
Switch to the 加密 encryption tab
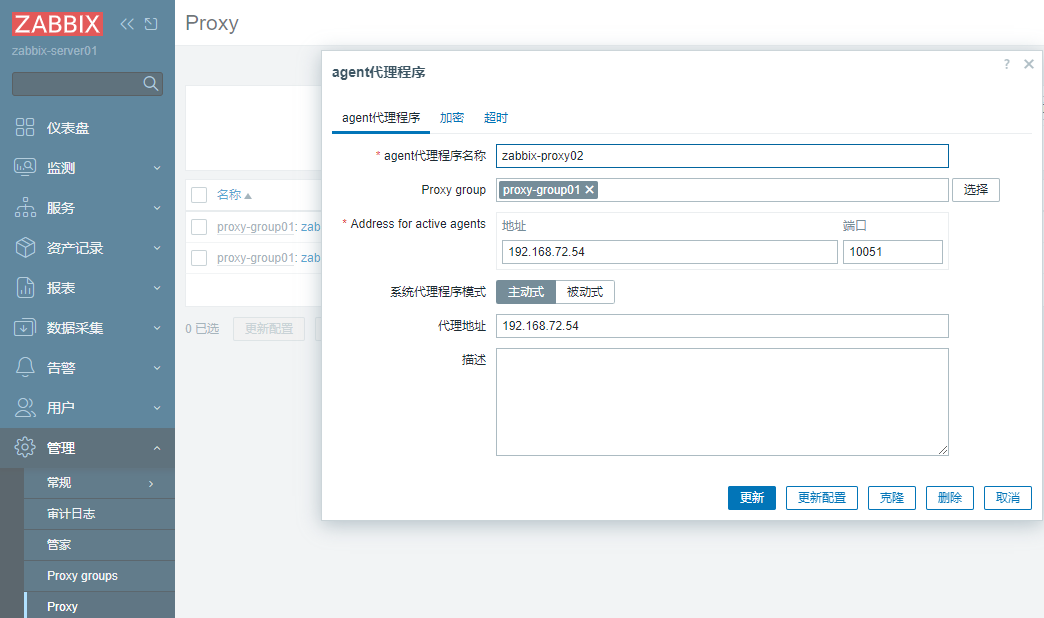coord(452,117)
